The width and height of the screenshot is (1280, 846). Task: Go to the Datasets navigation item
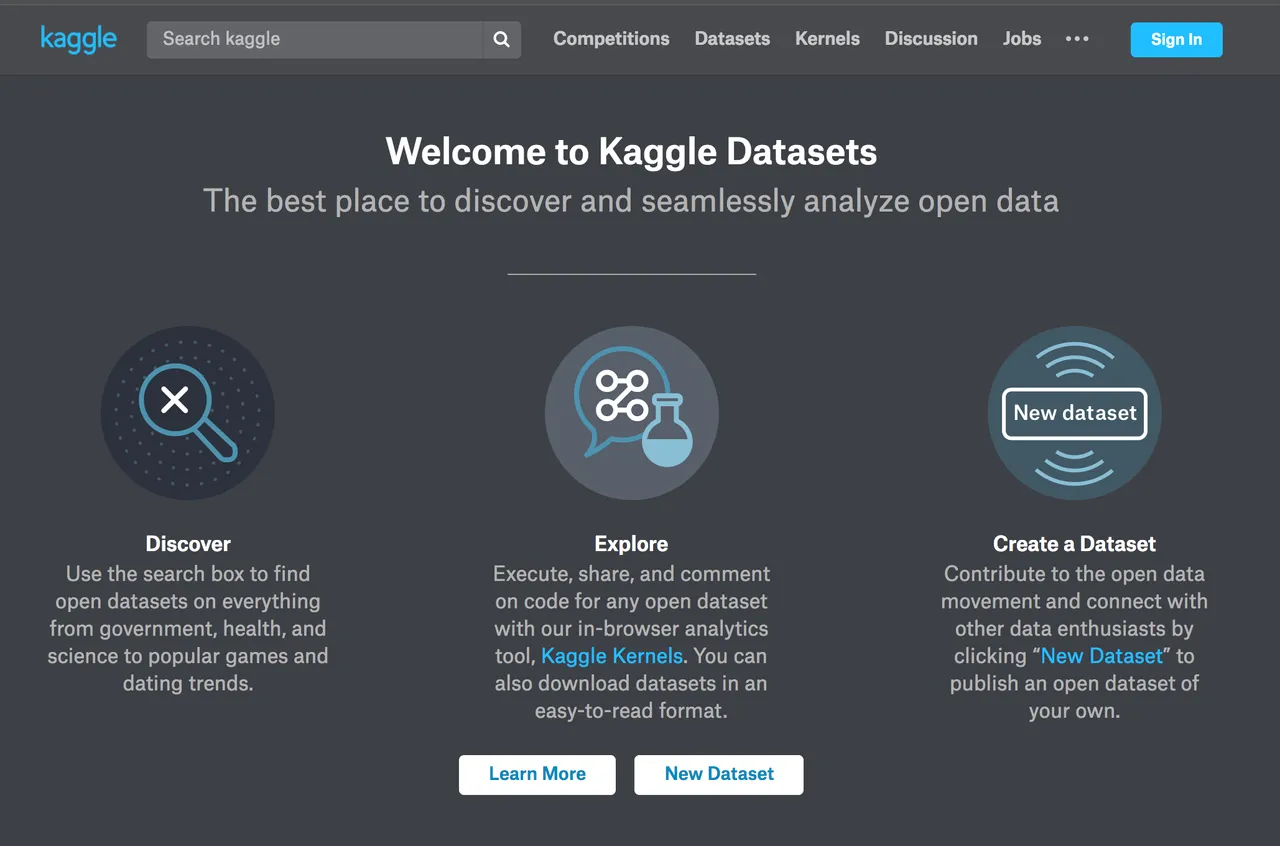point(732,39)
